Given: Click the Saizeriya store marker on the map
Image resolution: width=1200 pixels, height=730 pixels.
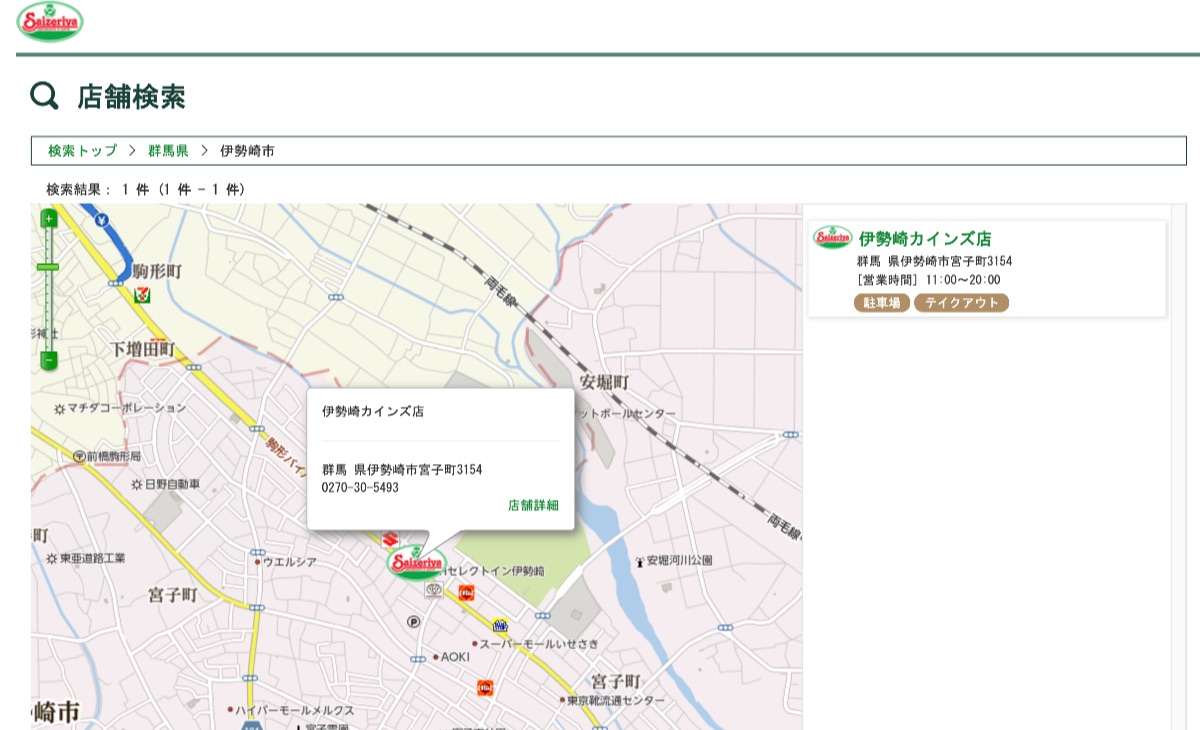Looking at the screenshot, I should (x=417, y=563).
